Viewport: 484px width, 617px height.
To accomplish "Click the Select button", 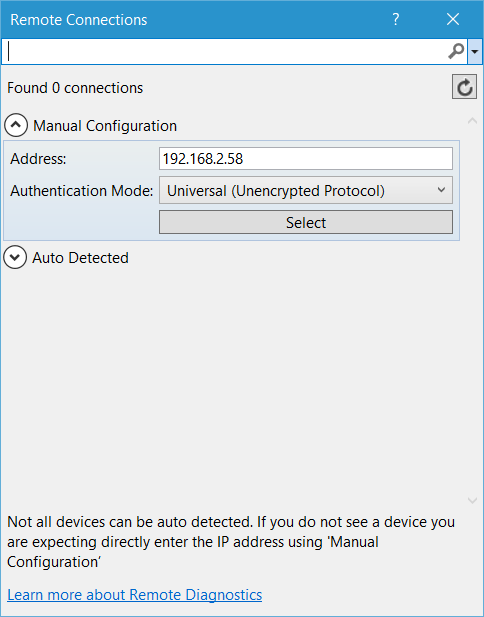I will pos(306,222).
